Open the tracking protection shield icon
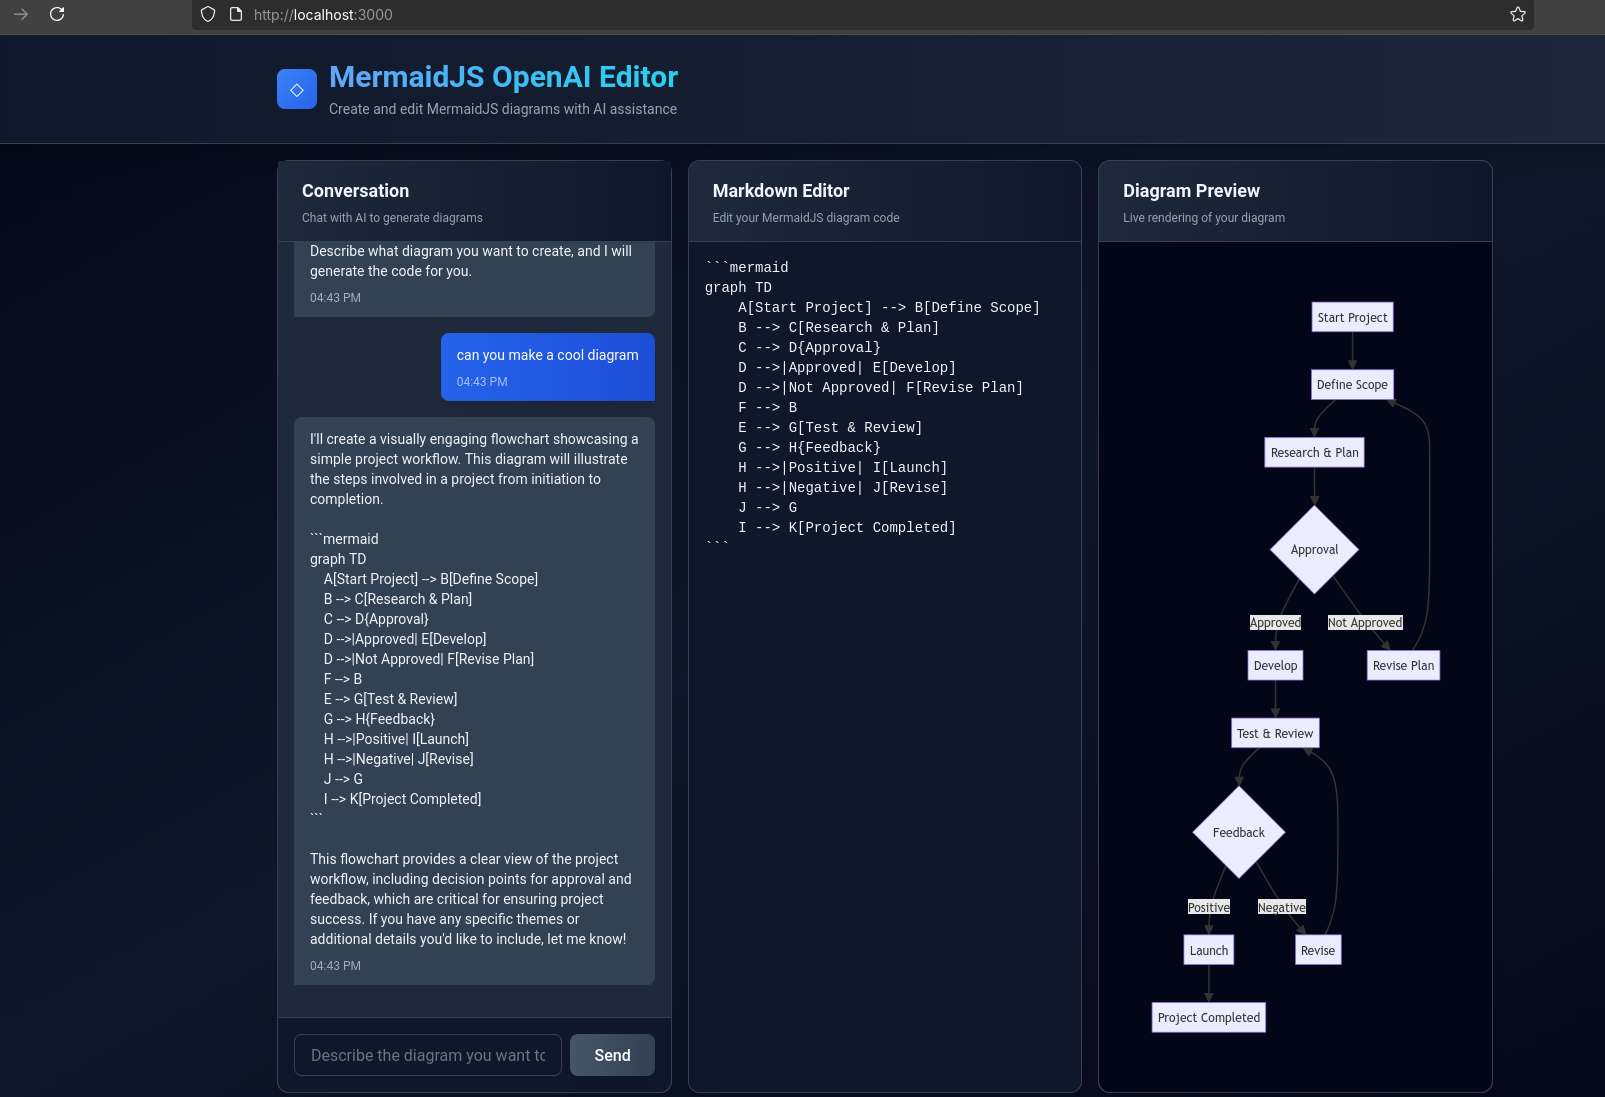Viewport: 1605px width, 1097px height. coord(207,15)
